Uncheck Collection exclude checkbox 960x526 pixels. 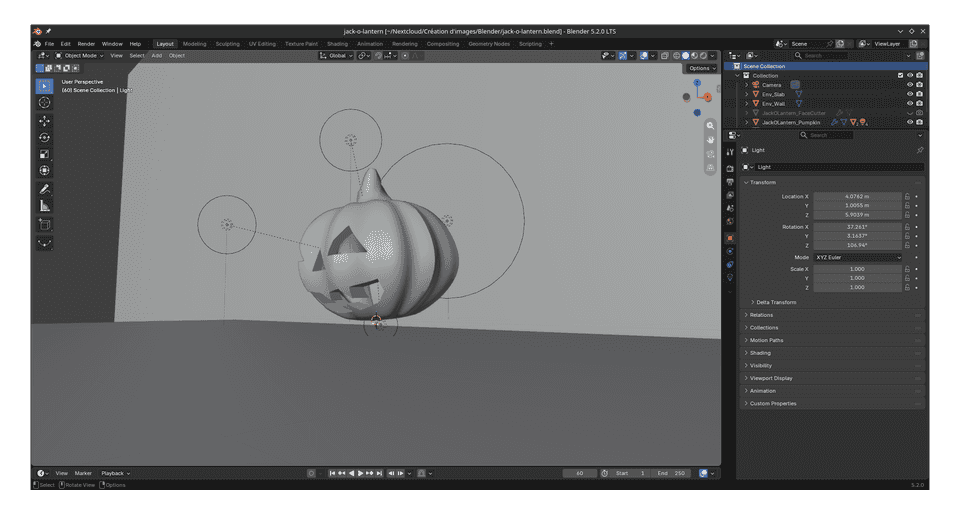tap(901, 76)
